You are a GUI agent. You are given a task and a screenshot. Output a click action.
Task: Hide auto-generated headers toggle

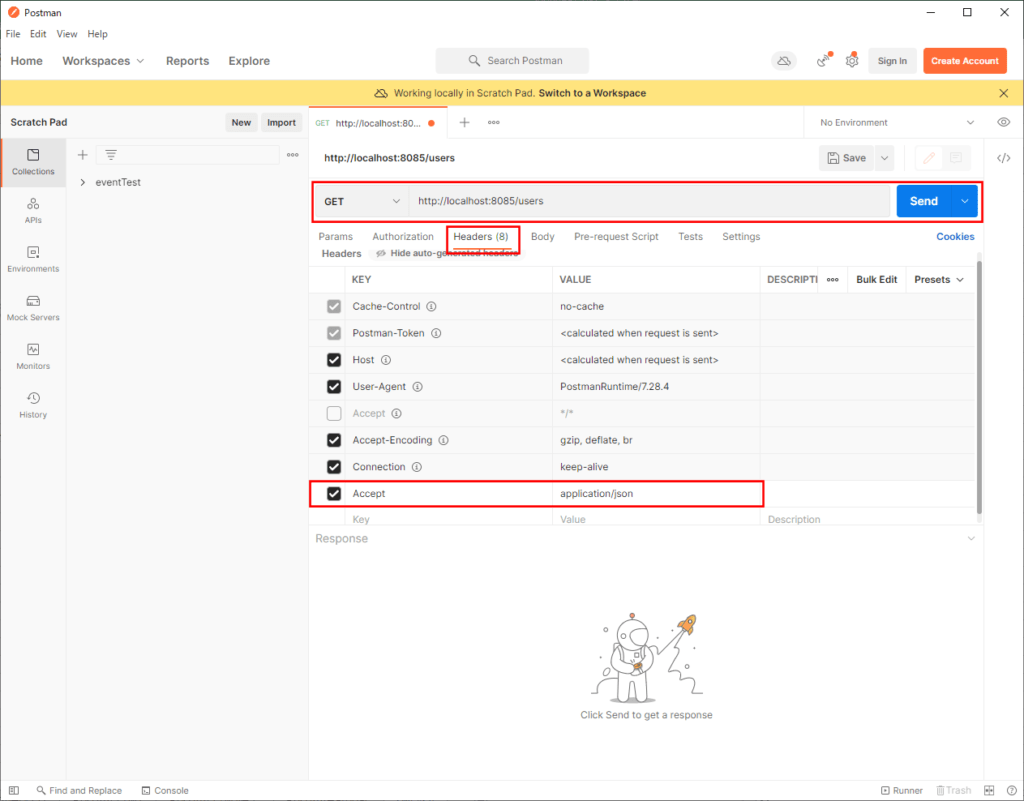448,253
